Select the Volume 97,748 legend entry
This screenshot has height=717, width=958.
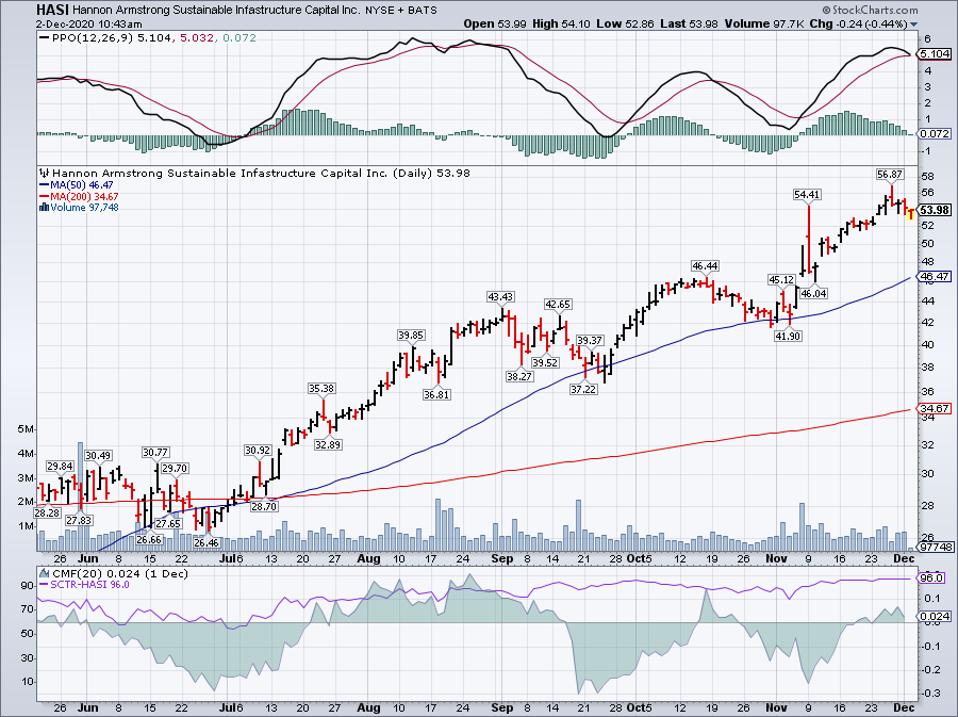click(84, 207)
